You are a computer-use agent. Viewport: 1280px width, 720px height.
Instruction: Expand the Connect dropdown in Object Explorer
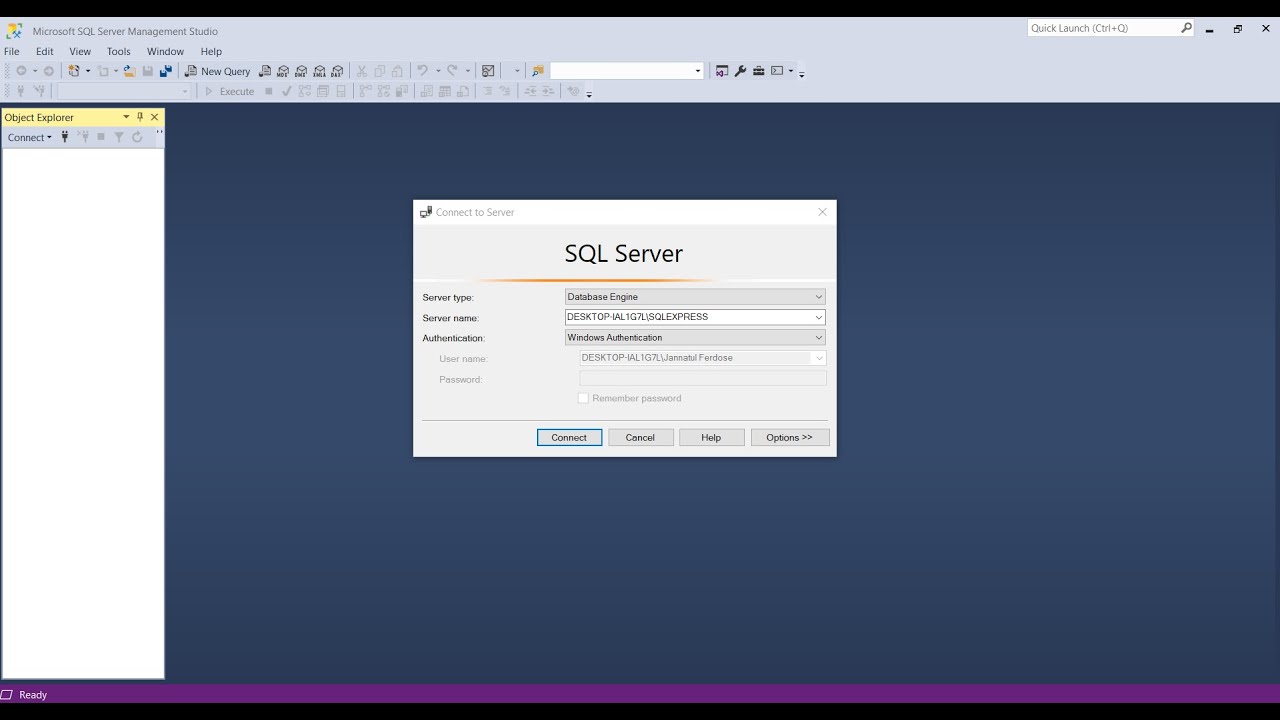click(29, 138)
